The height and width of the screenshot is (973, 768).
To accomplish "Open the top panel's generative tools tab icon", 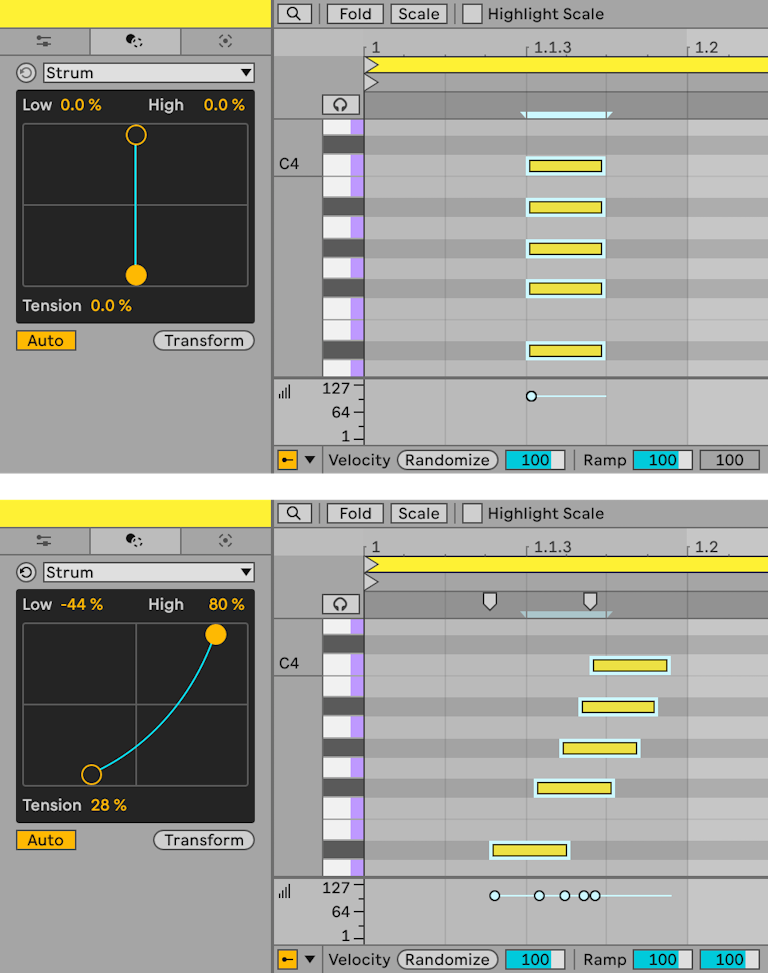I will [225, 41].
